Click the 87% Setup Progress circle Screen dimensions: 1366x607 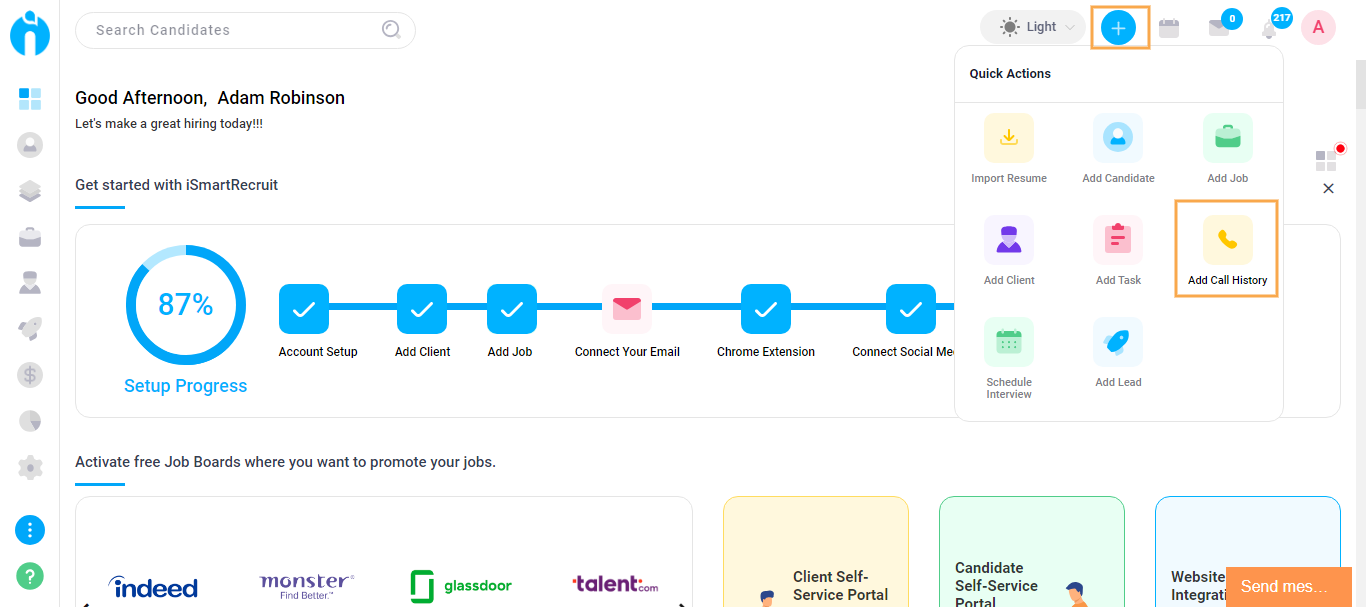[186, 305]
